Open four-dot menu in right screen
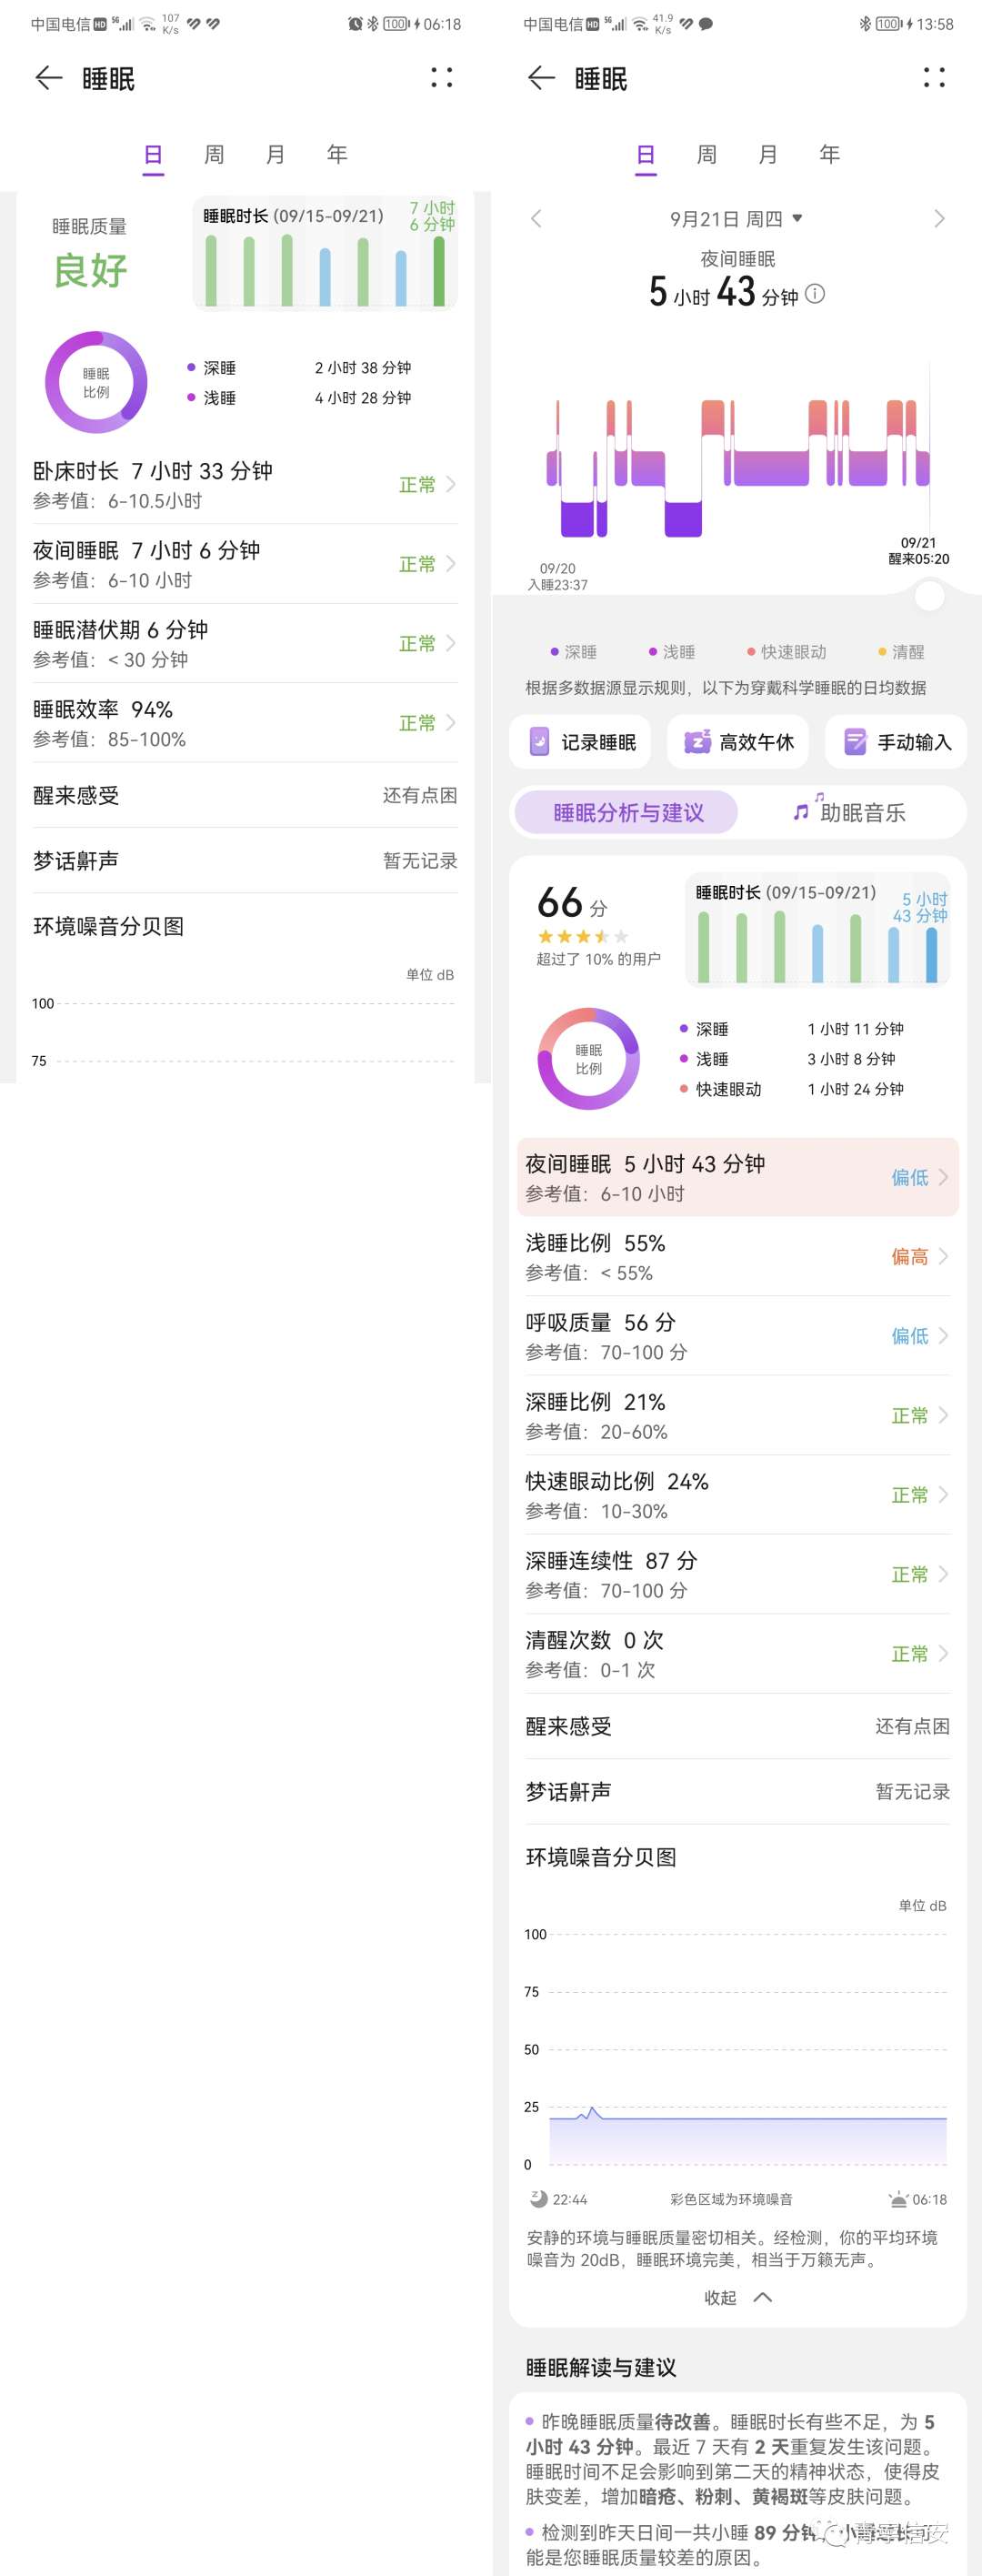This screenshot has width=982, height=2576. coord(934,77)
